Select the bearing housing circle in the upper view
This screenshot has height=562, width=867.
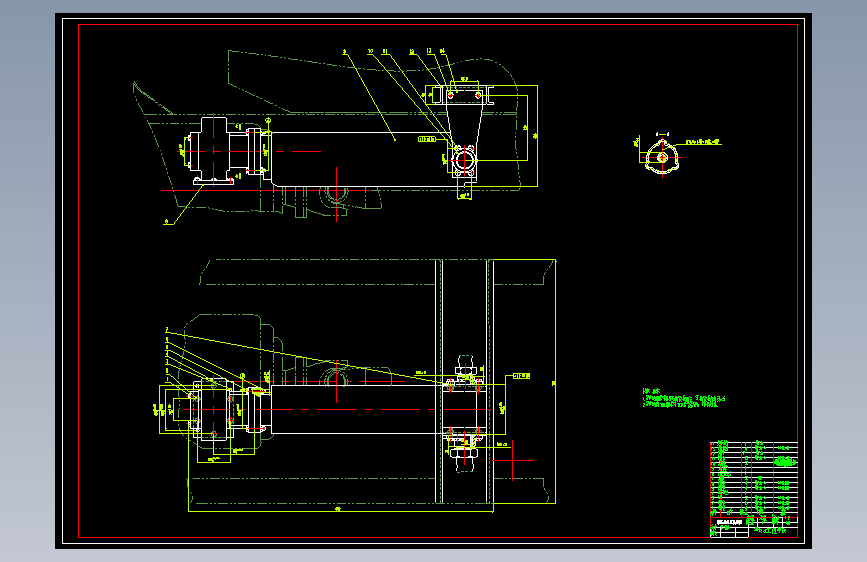tap(463, 162)
